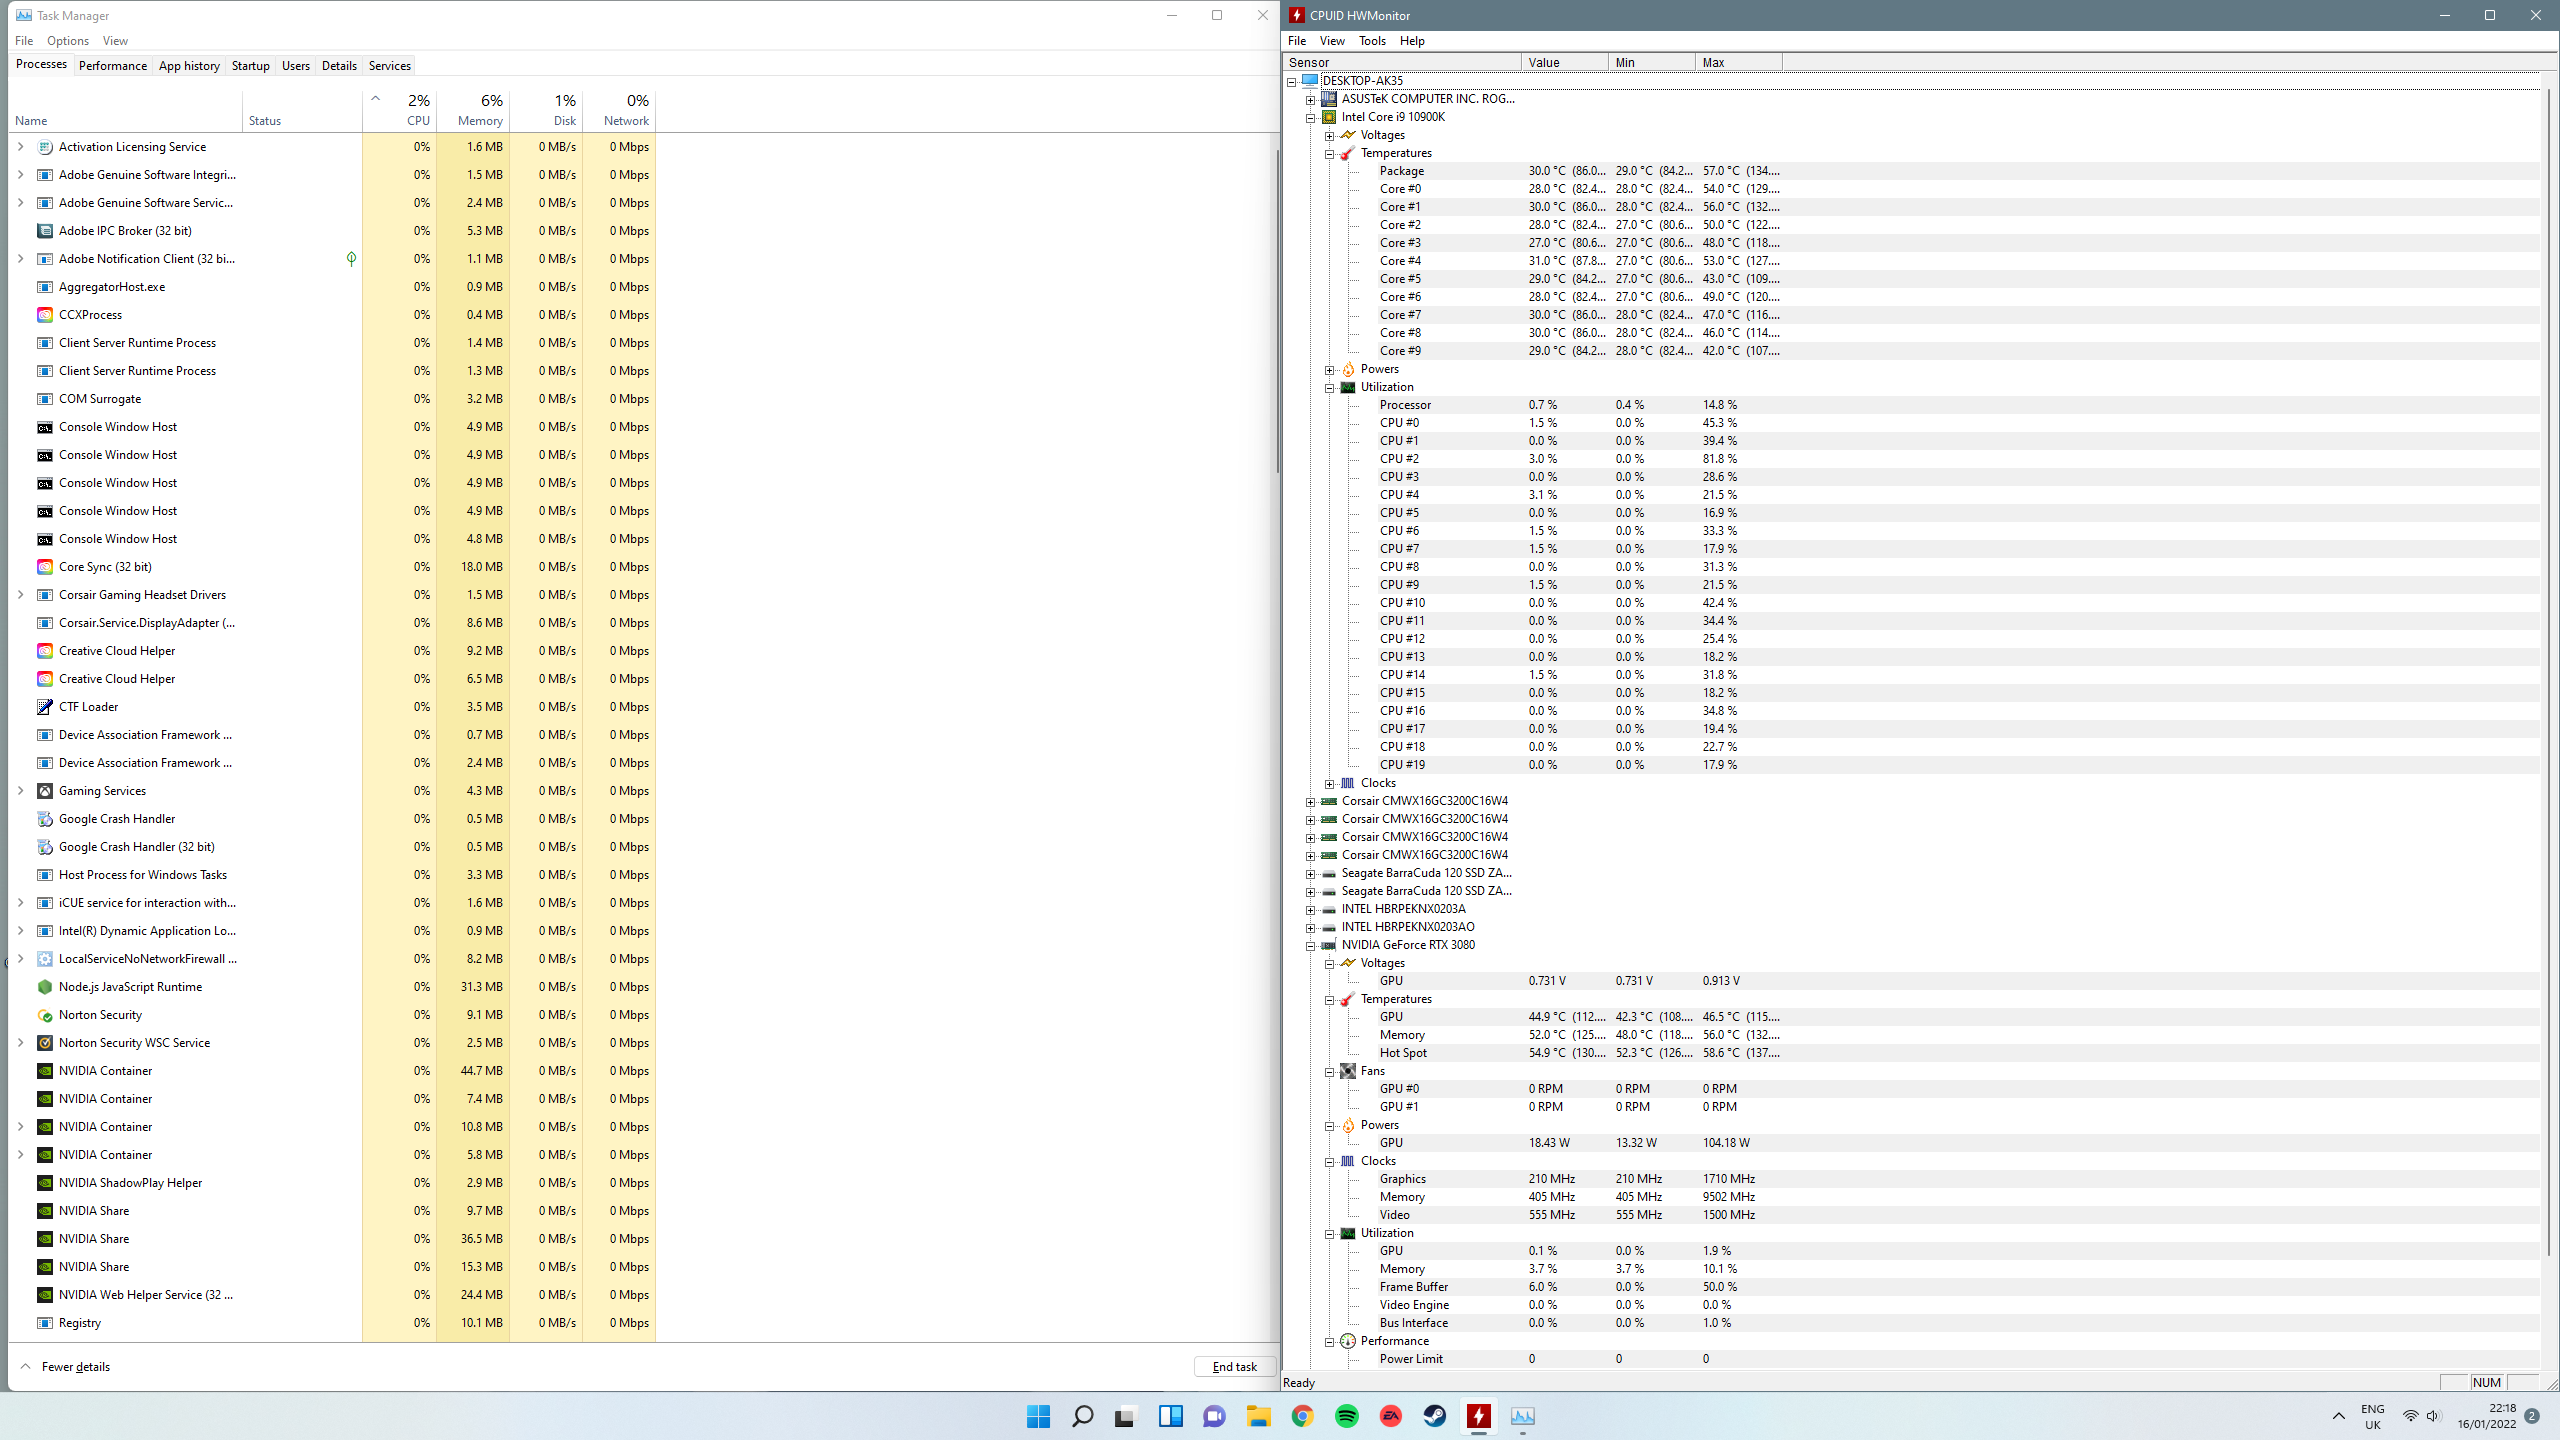Screen dimensions: 2560x1440
Task: Expand Activation Licensing Service process
Action: pyautogui.click(x=20, y=147)
